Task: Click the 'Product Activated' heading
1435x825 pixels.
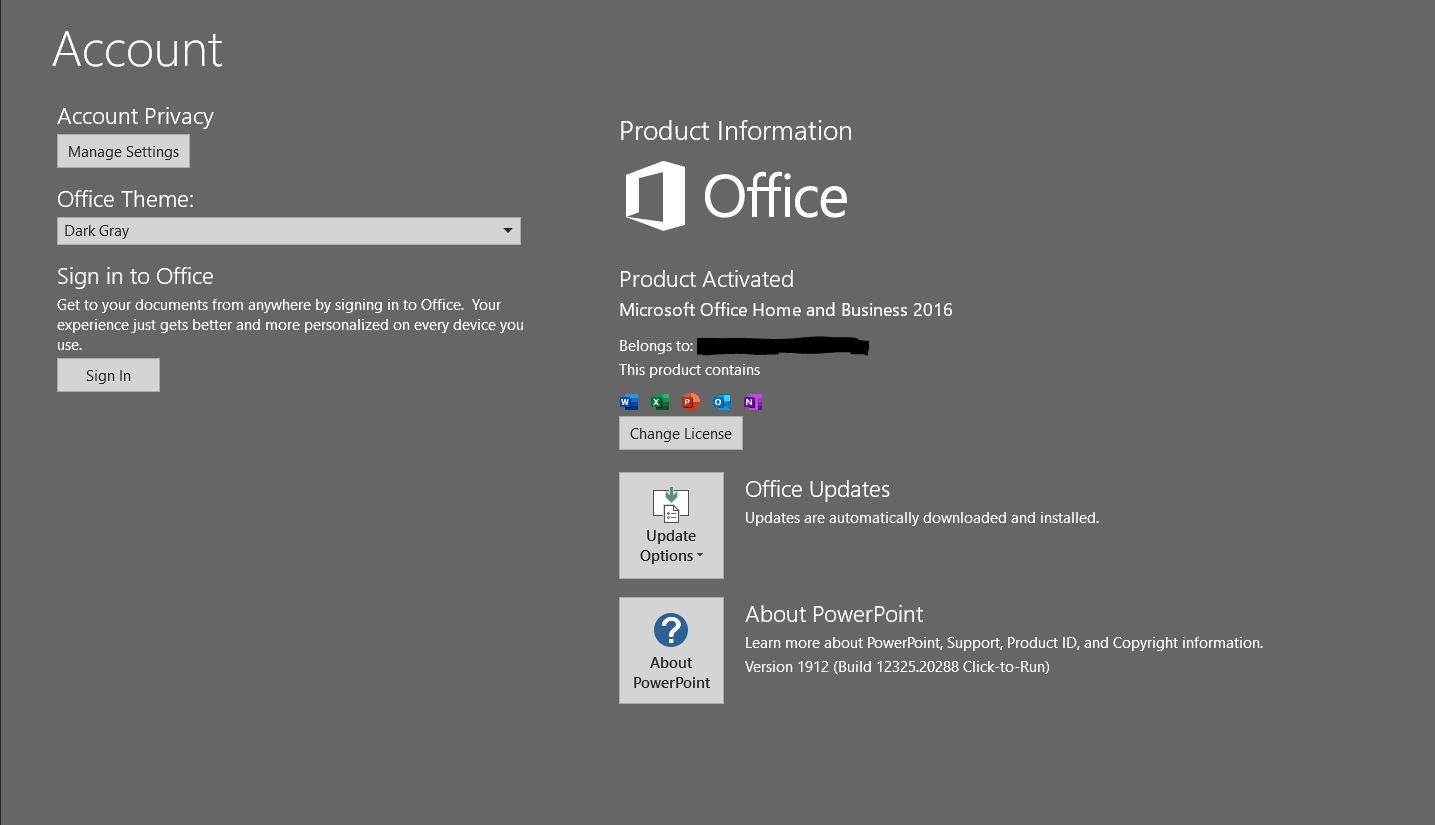Action: [706, 279]
